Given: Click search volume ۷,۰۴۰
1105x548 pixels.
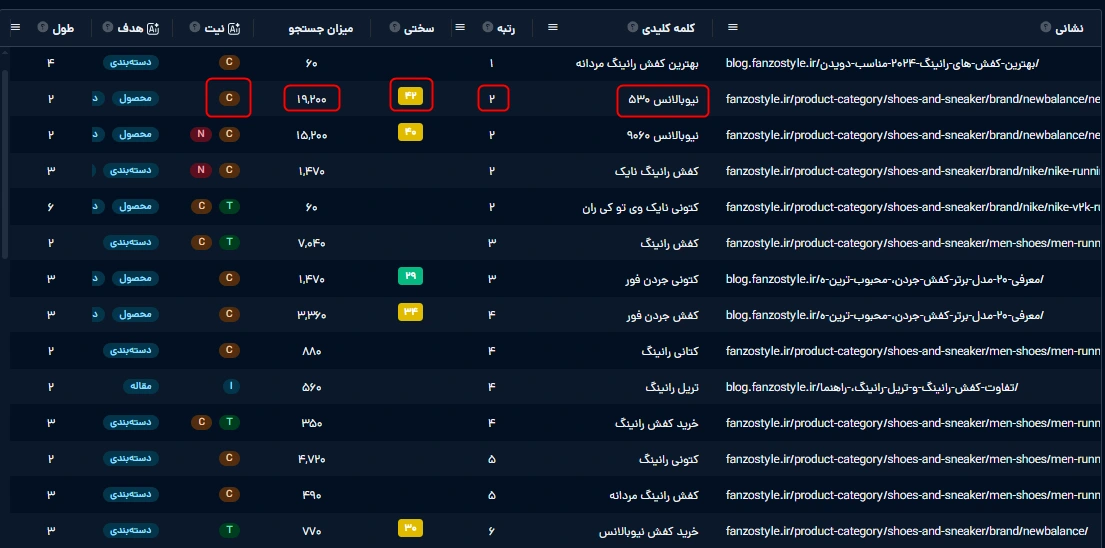Looking at the screenshot, I should pyautogui.click(x=311, y=243).
